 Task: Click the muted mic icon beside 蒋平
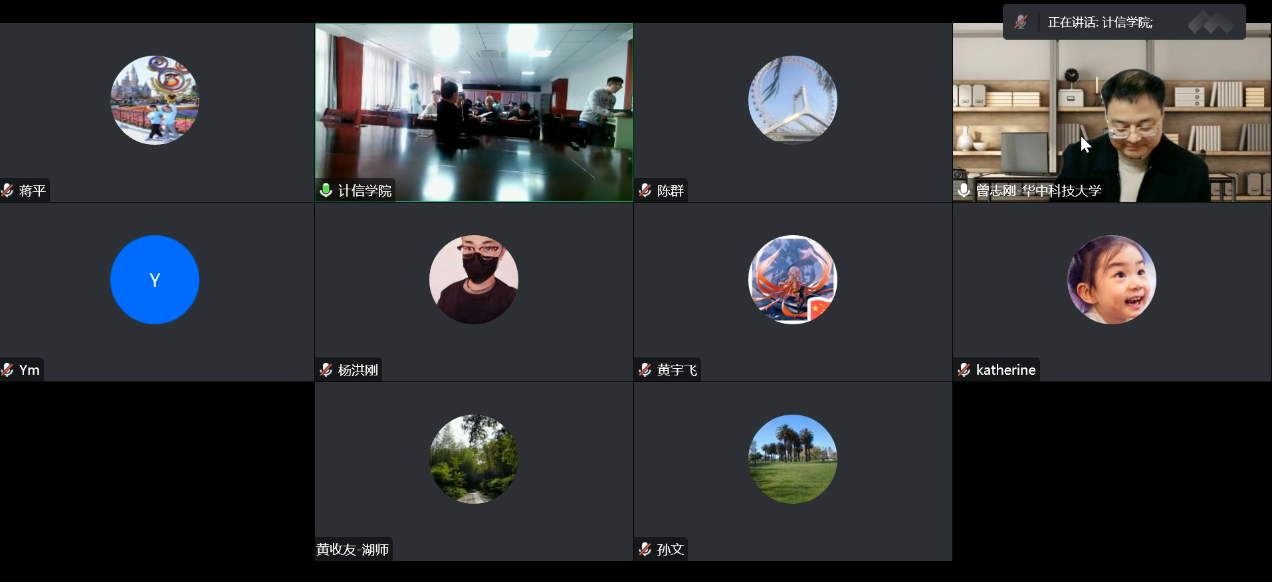coord(8,191)
